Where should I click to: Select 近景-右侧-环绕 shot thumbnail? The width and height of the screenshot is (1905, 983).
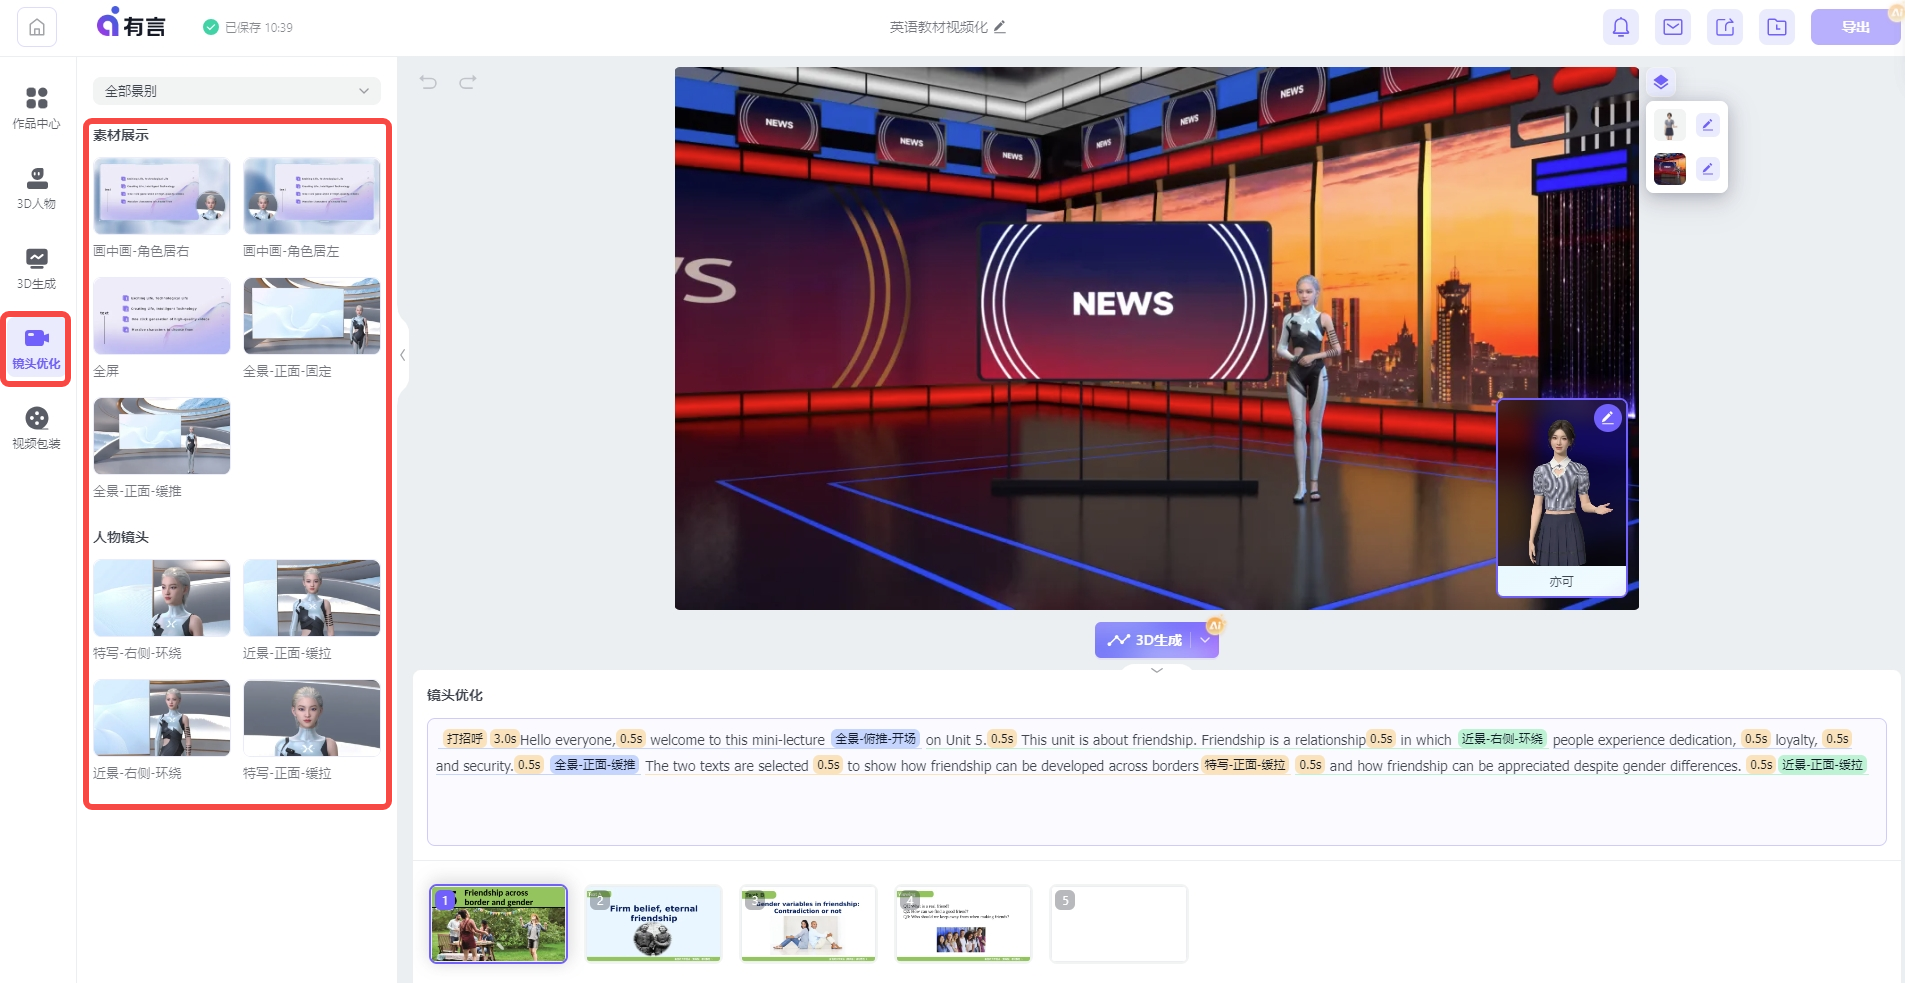(x=162, y=718)
